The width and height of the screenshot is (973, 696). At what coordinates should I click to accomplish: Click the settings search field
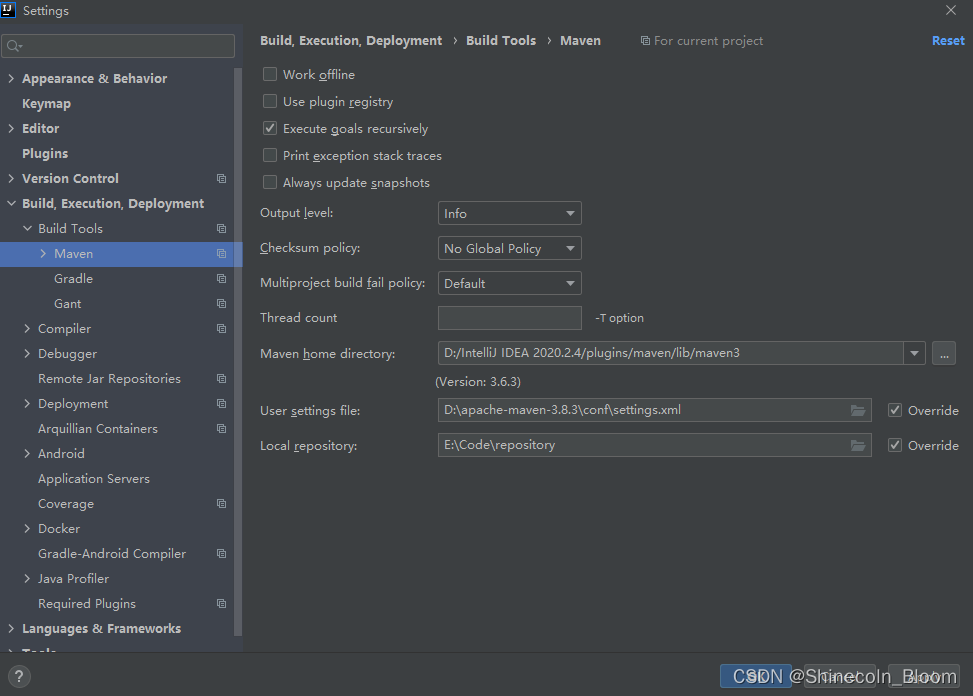click(x=118, y=46)
